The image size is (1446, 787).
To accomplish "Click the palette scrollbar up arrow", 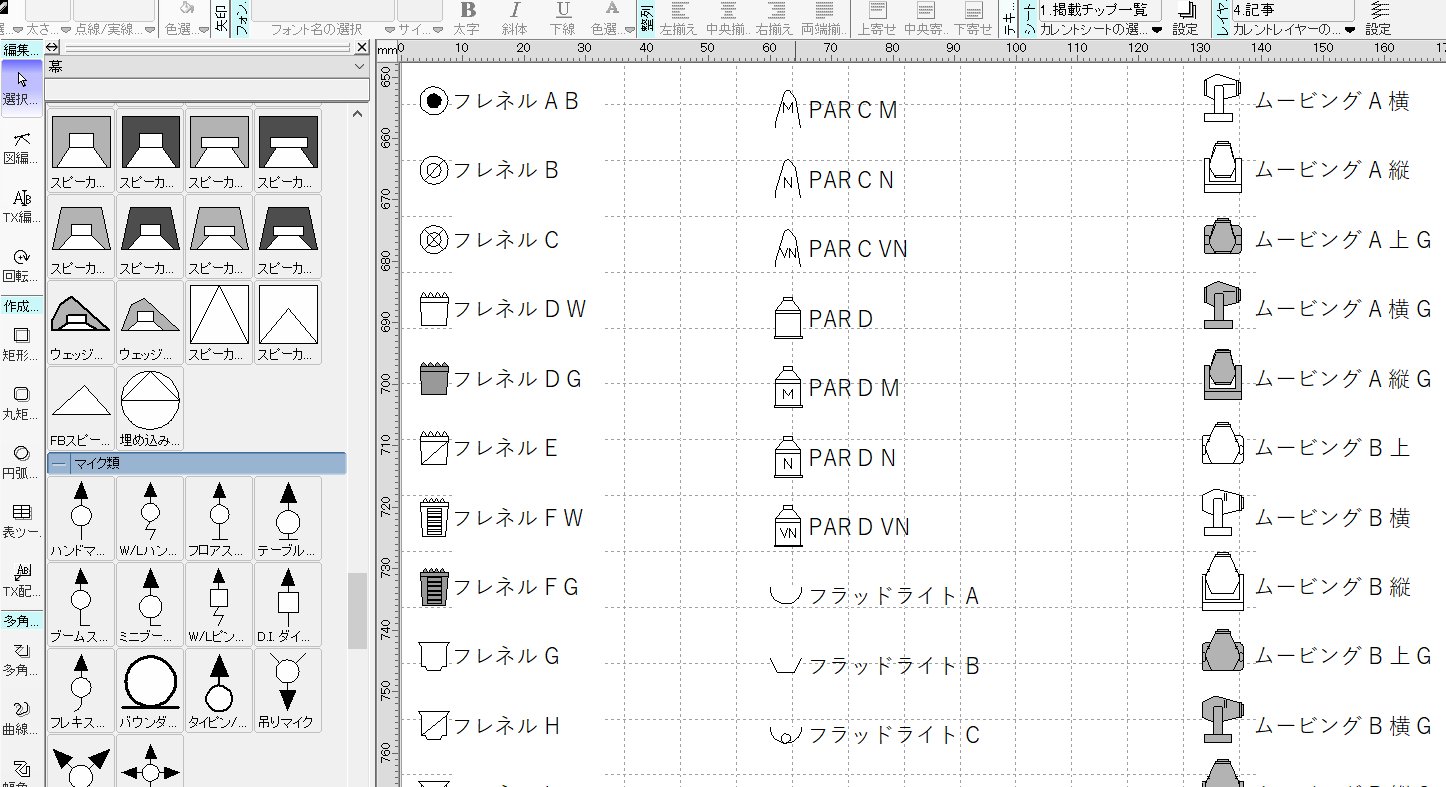I will pos(357,114).
